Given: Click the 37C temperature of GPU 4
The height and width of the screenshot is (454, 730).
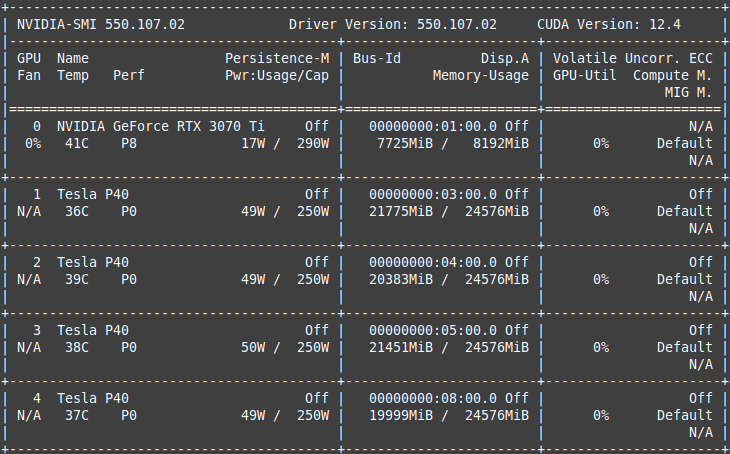Looking at the screenshot, I should point(77,415).
